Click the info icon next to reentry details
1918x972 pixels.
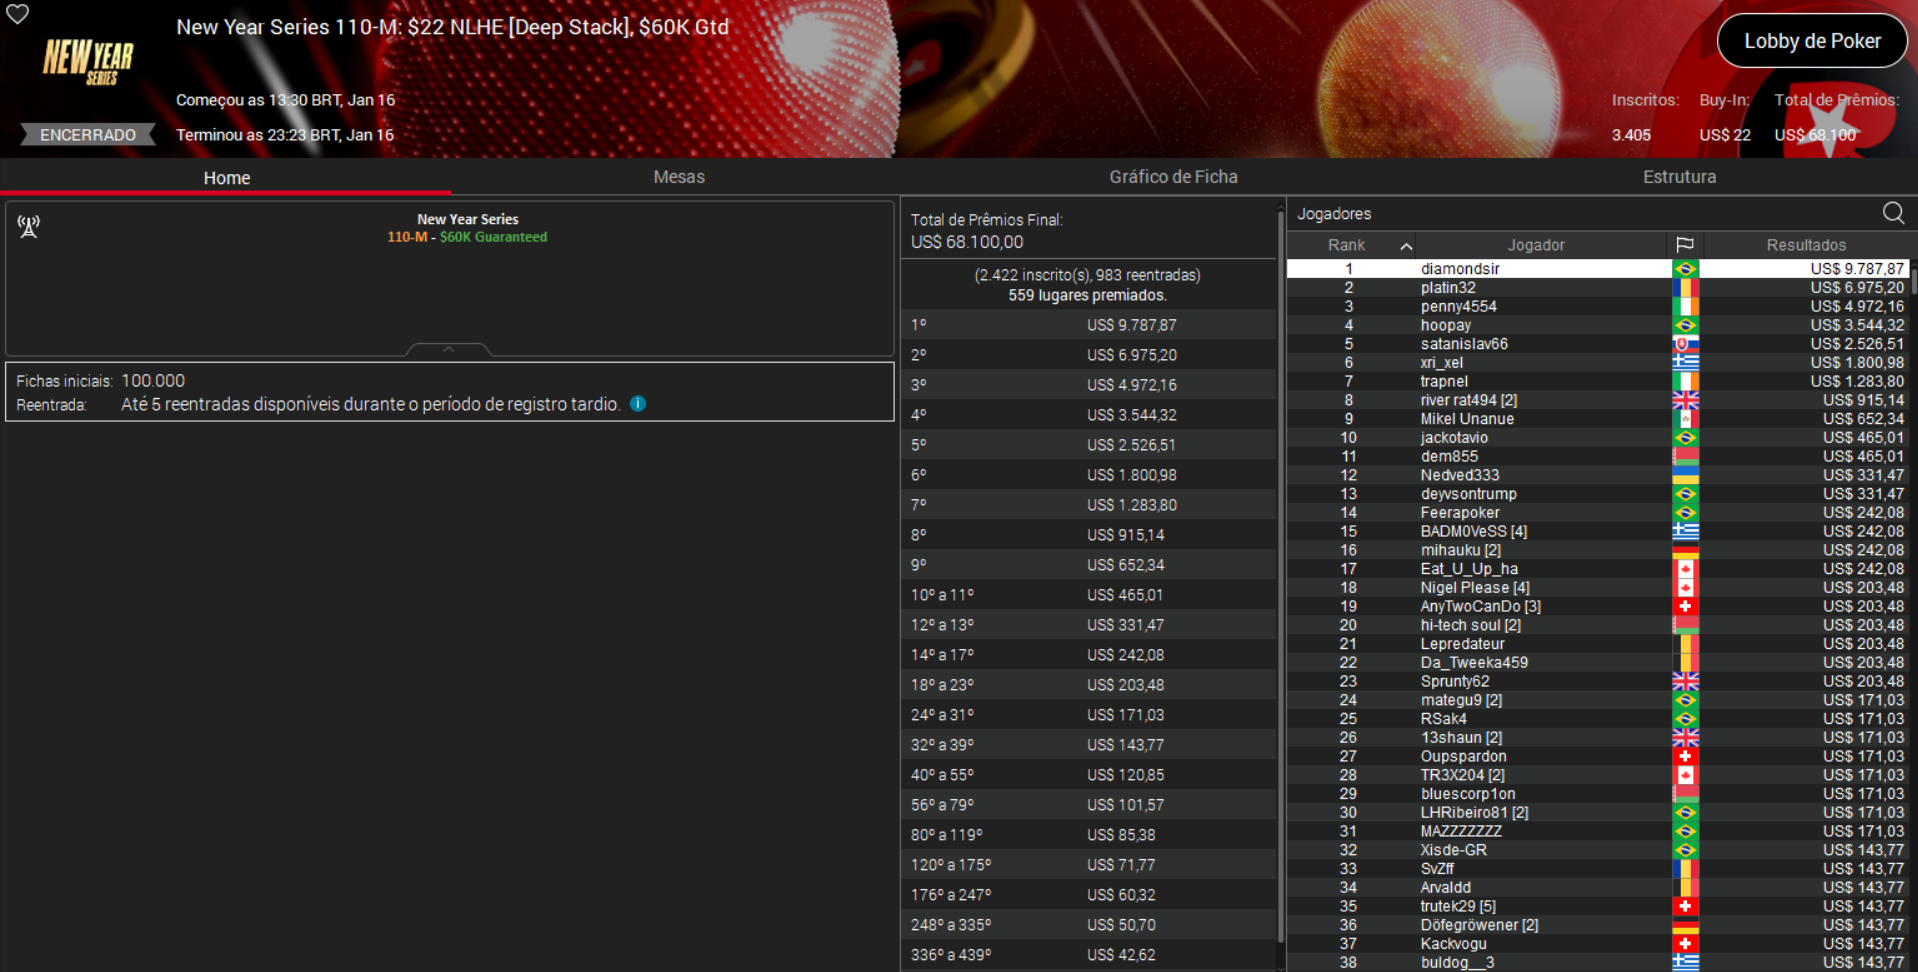tap(638, 403)
